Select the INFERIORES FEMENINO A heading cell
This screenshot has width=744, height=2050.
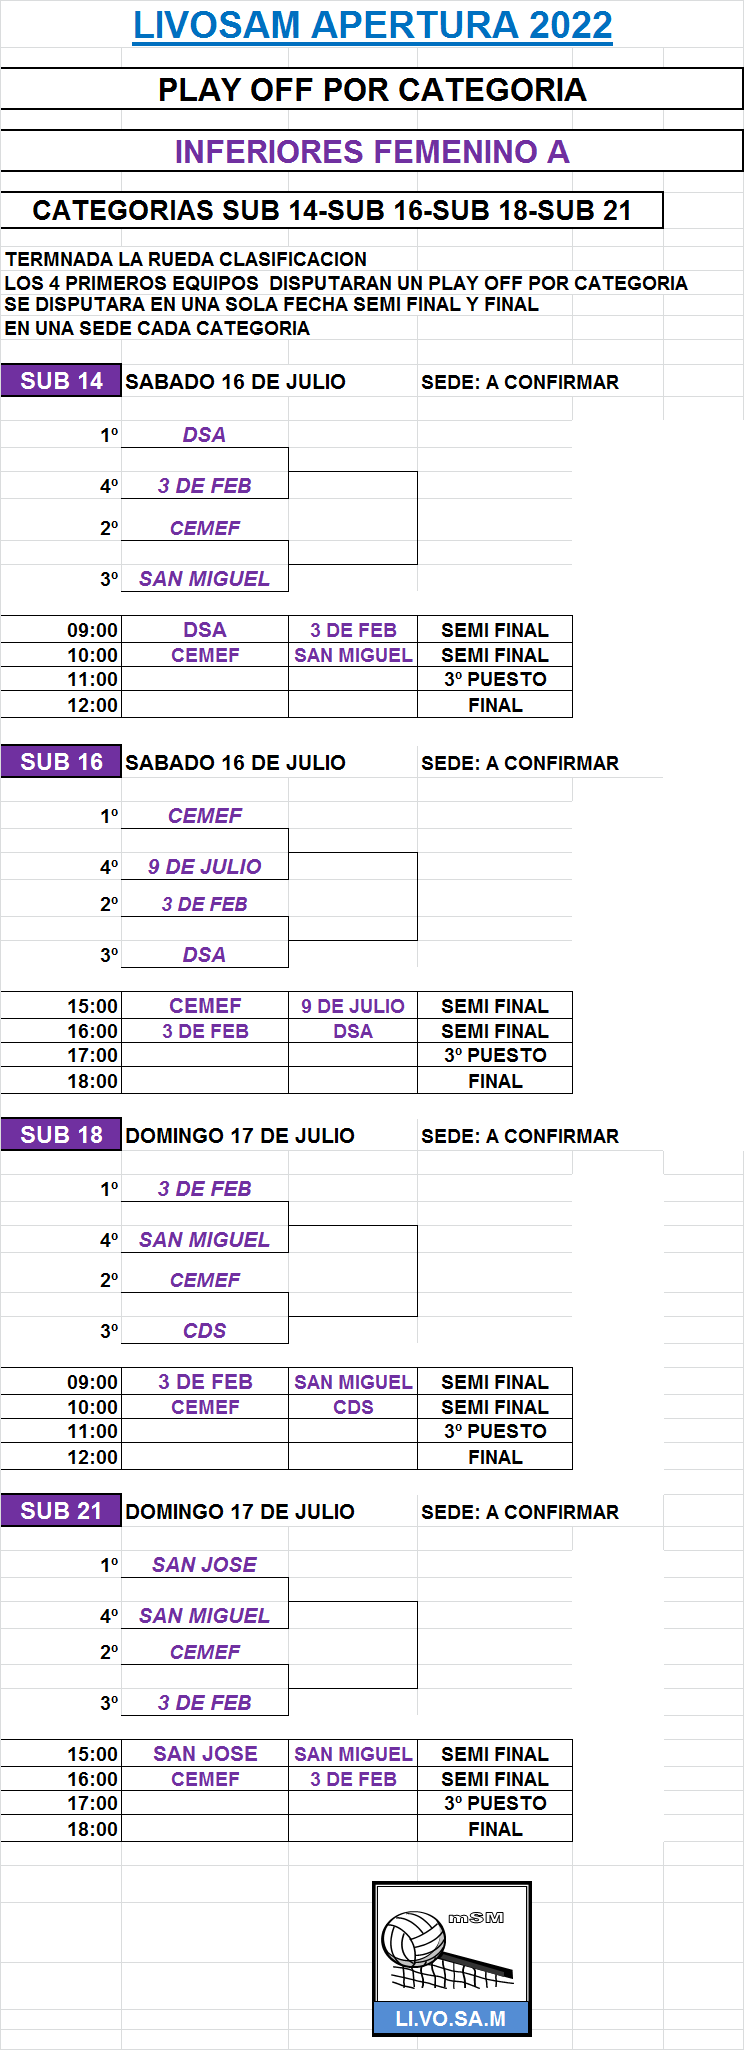[371, 151]
